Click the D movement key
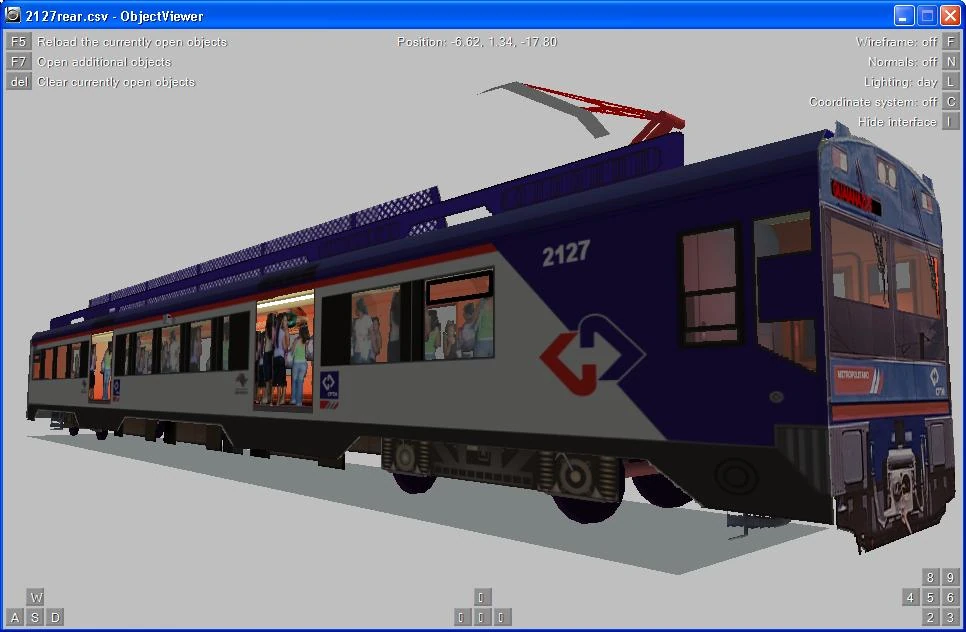The image size is (966, 632). [55, 617]
